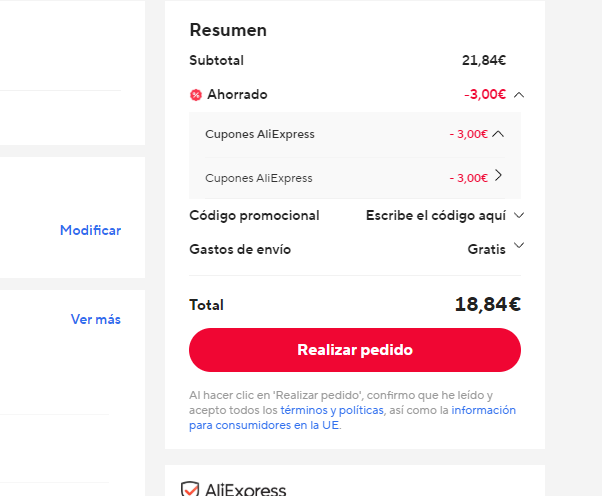Viewport: 602px width, 496px height.
Task: Click the Ver más link
Action: 96,319
